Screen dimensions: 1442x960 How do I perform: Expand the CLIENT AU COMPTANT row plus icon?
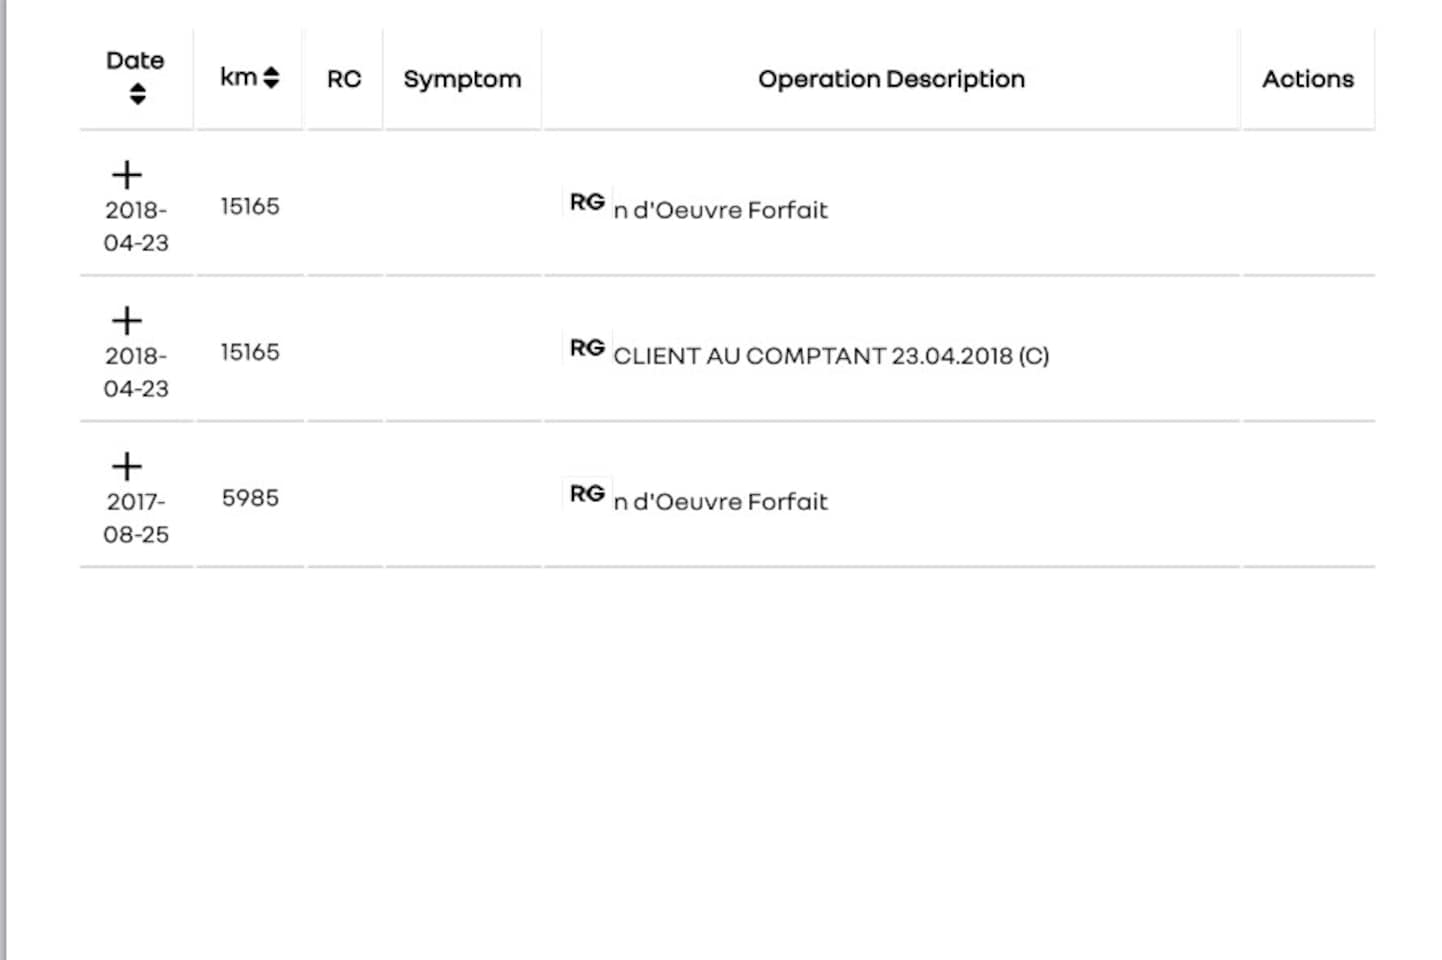pyautogui.click(x=127, y=321)
